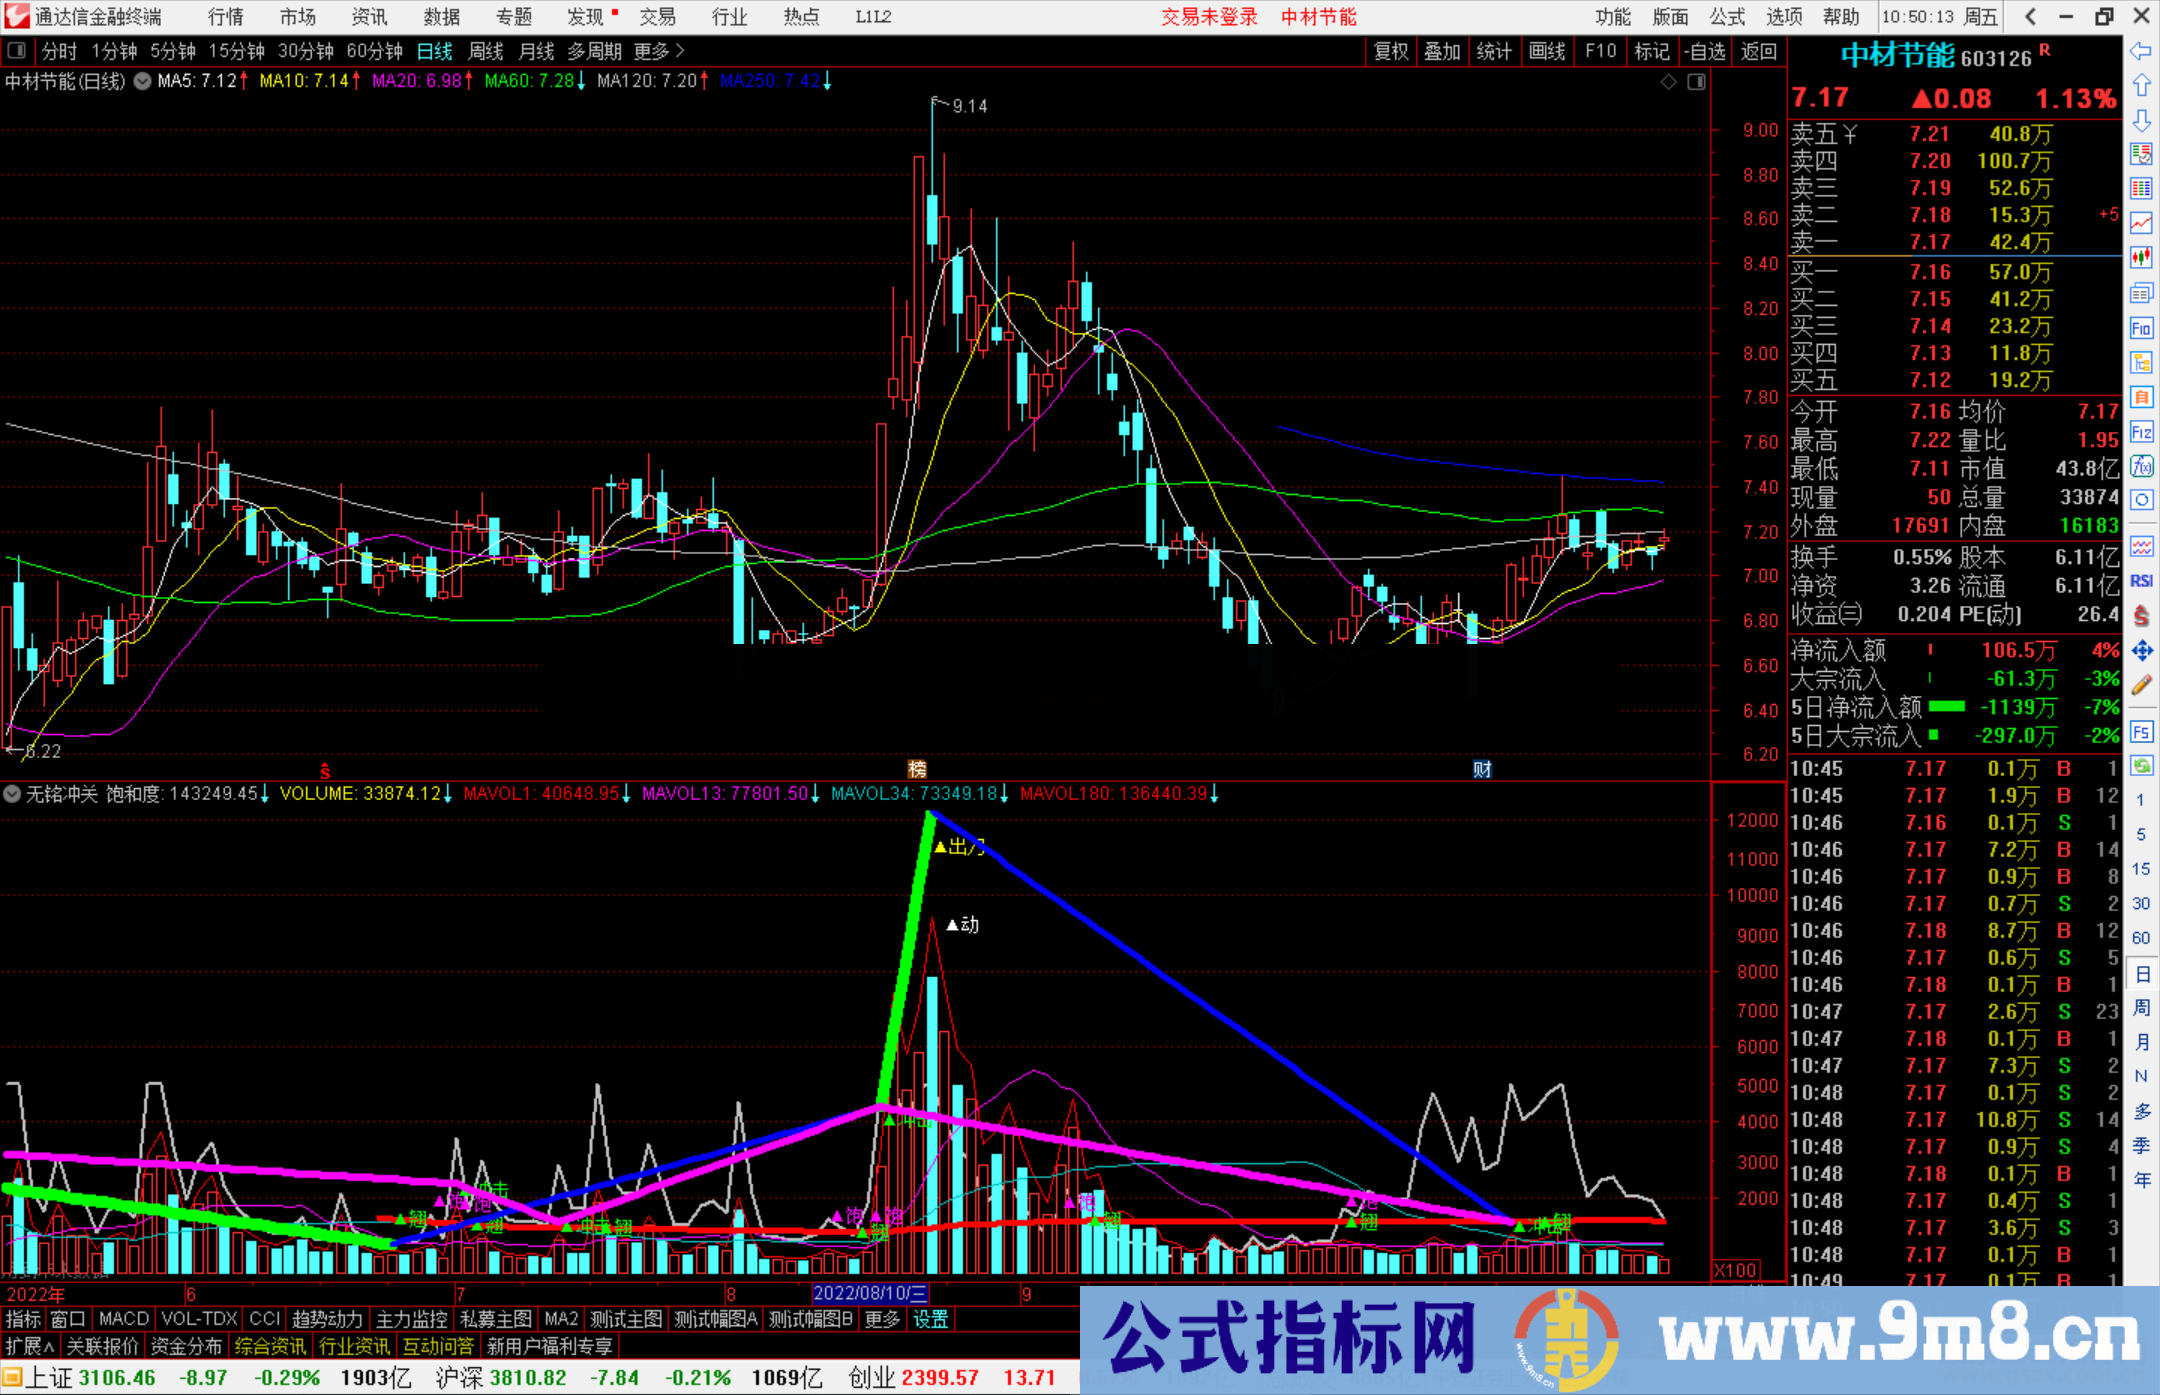Click the green refresh icon in sidebar
The image size is (2160, 1395).
coord(2141,766)
